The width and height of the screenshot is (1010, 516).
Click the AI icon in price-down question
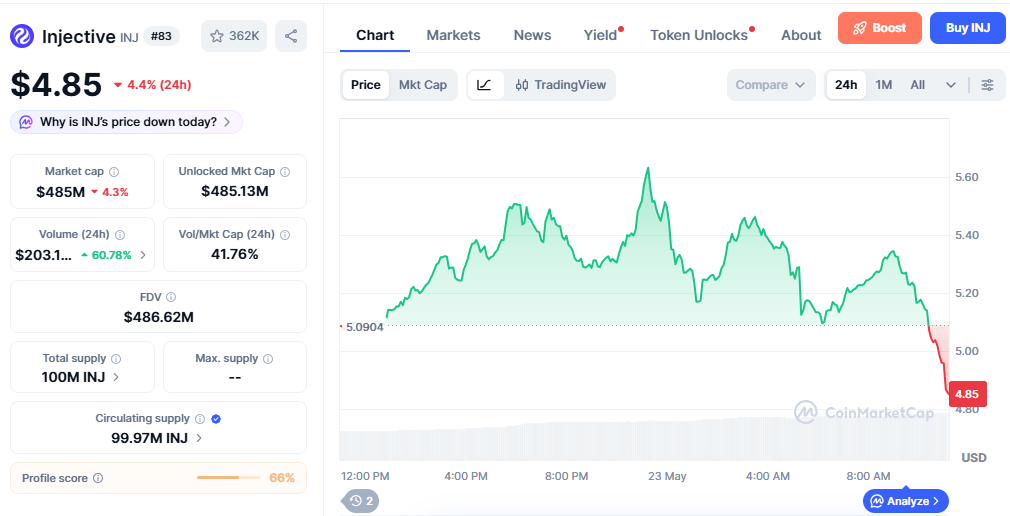[x=26, y=122]
